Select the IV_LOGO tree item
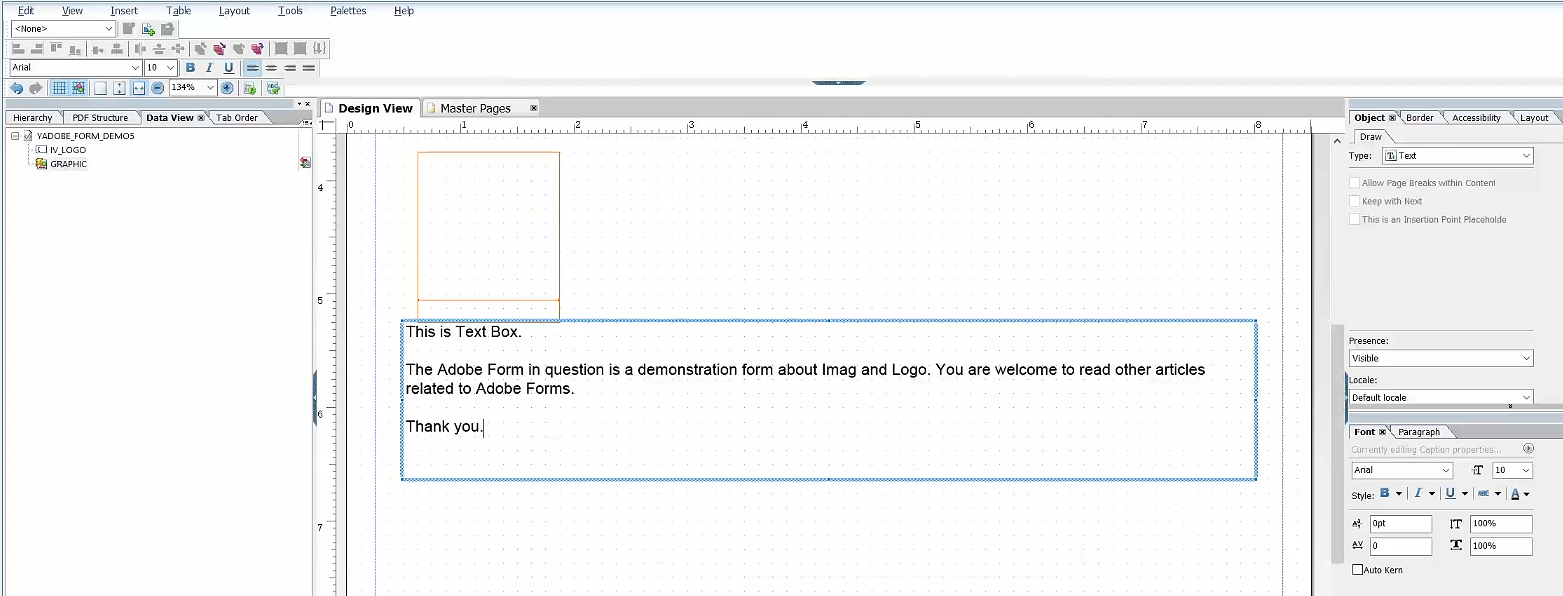Image resolution: width=1563 pixels, height=596 pixels. [68, 150]
